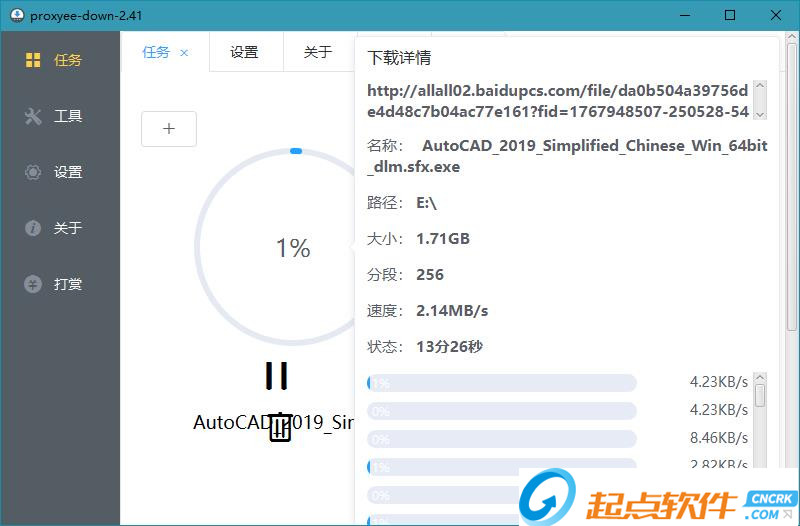The width and height of the screenshot is (800, 526).
Task: Click first segment progress bar at 1%
Action: click(502, 383)
